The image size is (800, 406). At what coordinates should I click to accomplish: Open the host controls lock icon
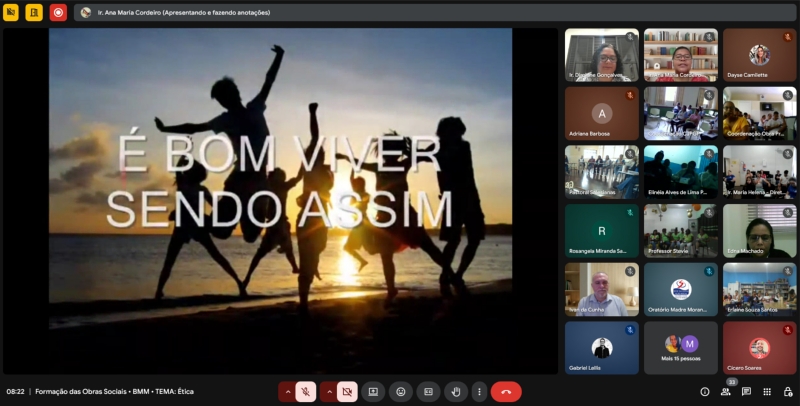(788, 392)
